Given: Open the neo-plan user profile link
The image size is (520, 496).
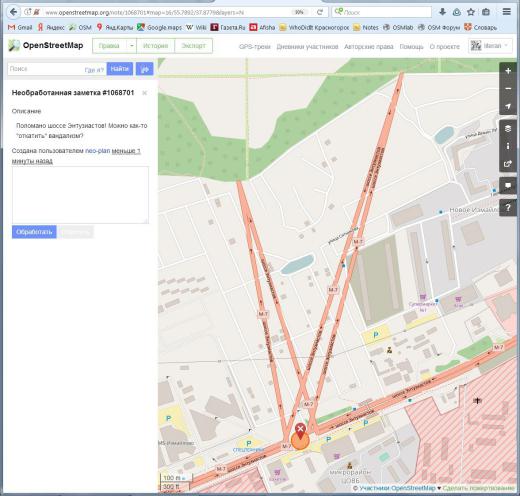Looking at the screenshot, I should click(97, 151).
